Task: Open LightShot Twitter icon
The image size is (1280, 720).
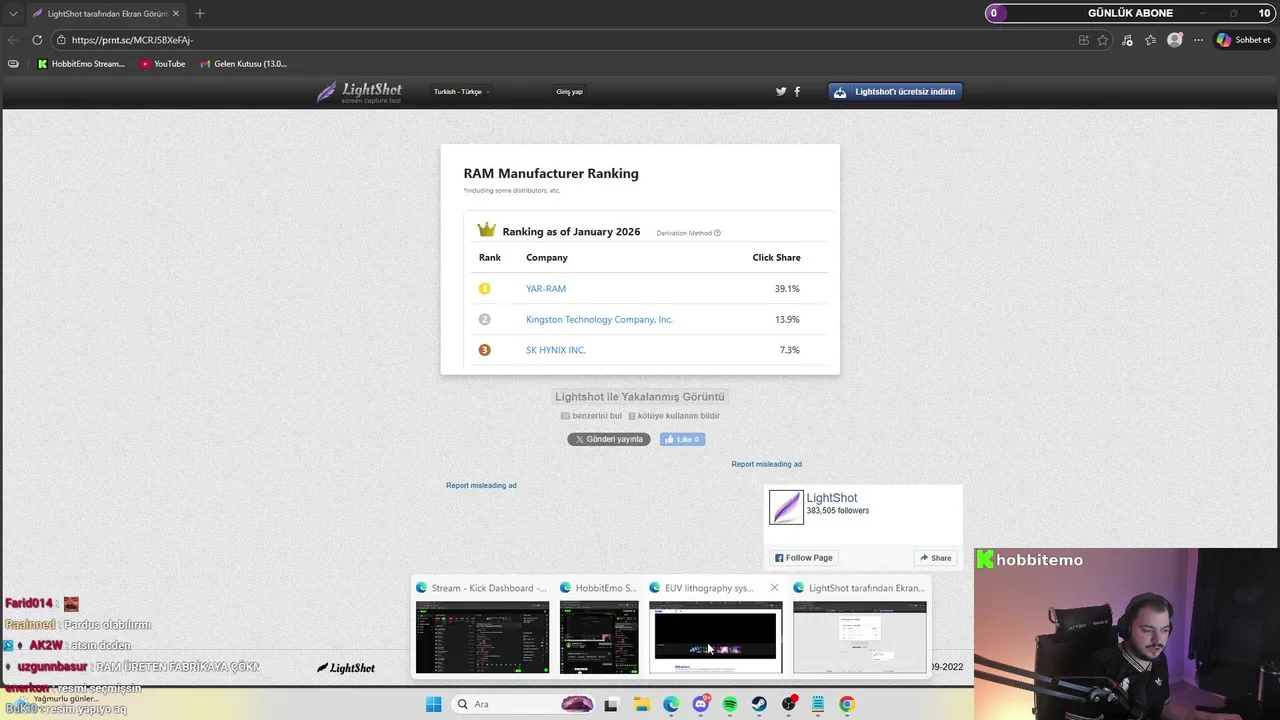Action: (781, 92)
